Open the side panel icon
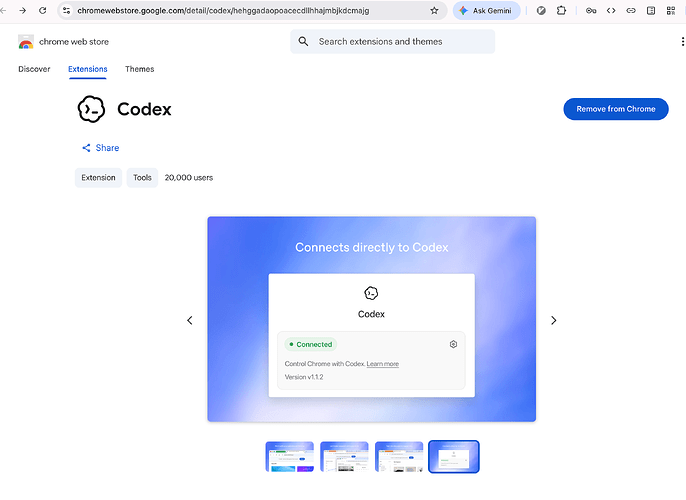 651,10
